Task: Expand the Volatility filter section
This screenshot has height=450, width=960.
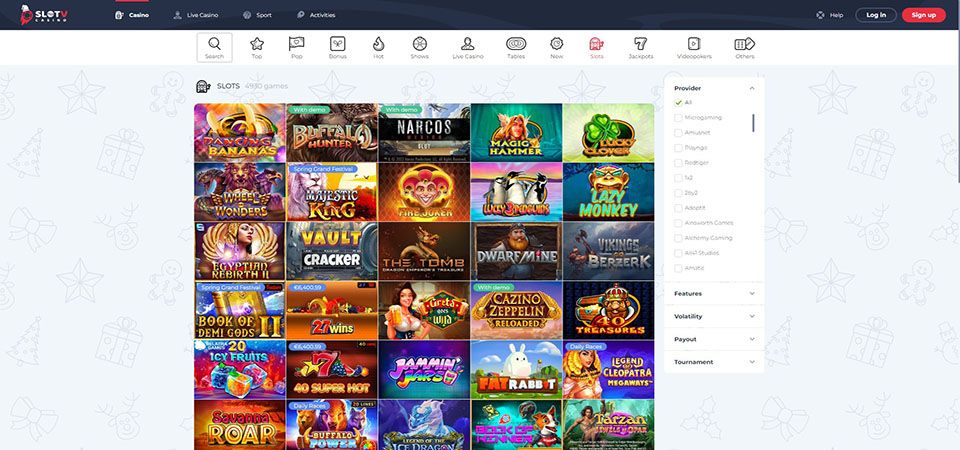Action: tap(714, 317)
